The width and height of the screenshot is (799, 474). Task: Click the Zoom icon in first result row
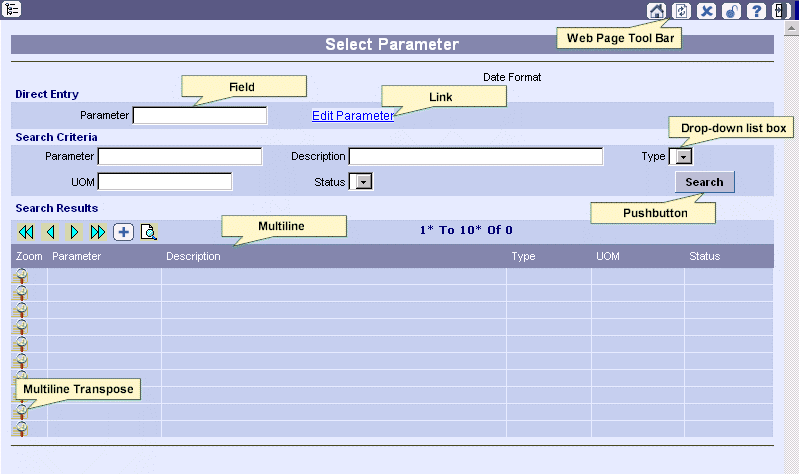click(21, 276)
